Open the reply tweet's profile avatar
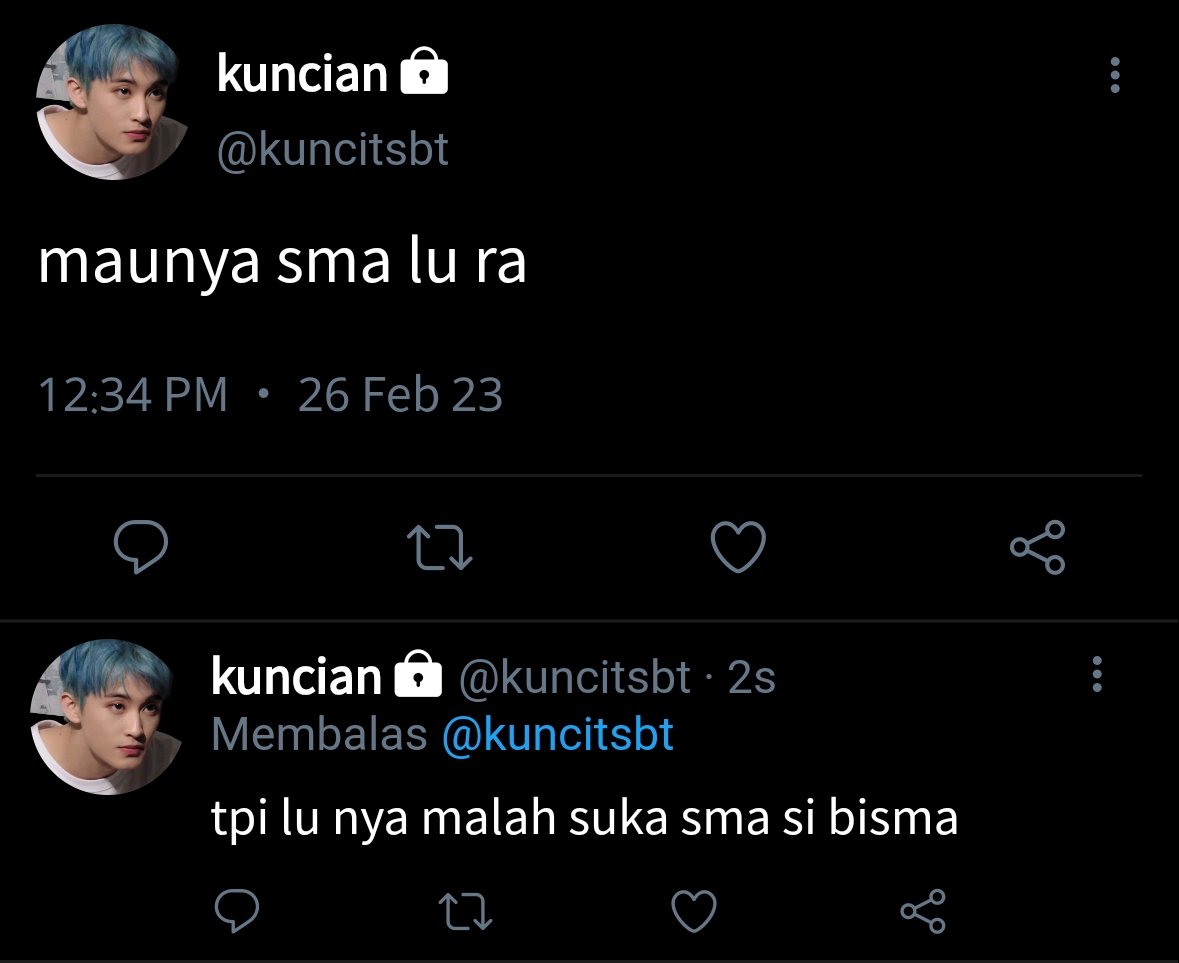1179x963 pixels. 106,717
